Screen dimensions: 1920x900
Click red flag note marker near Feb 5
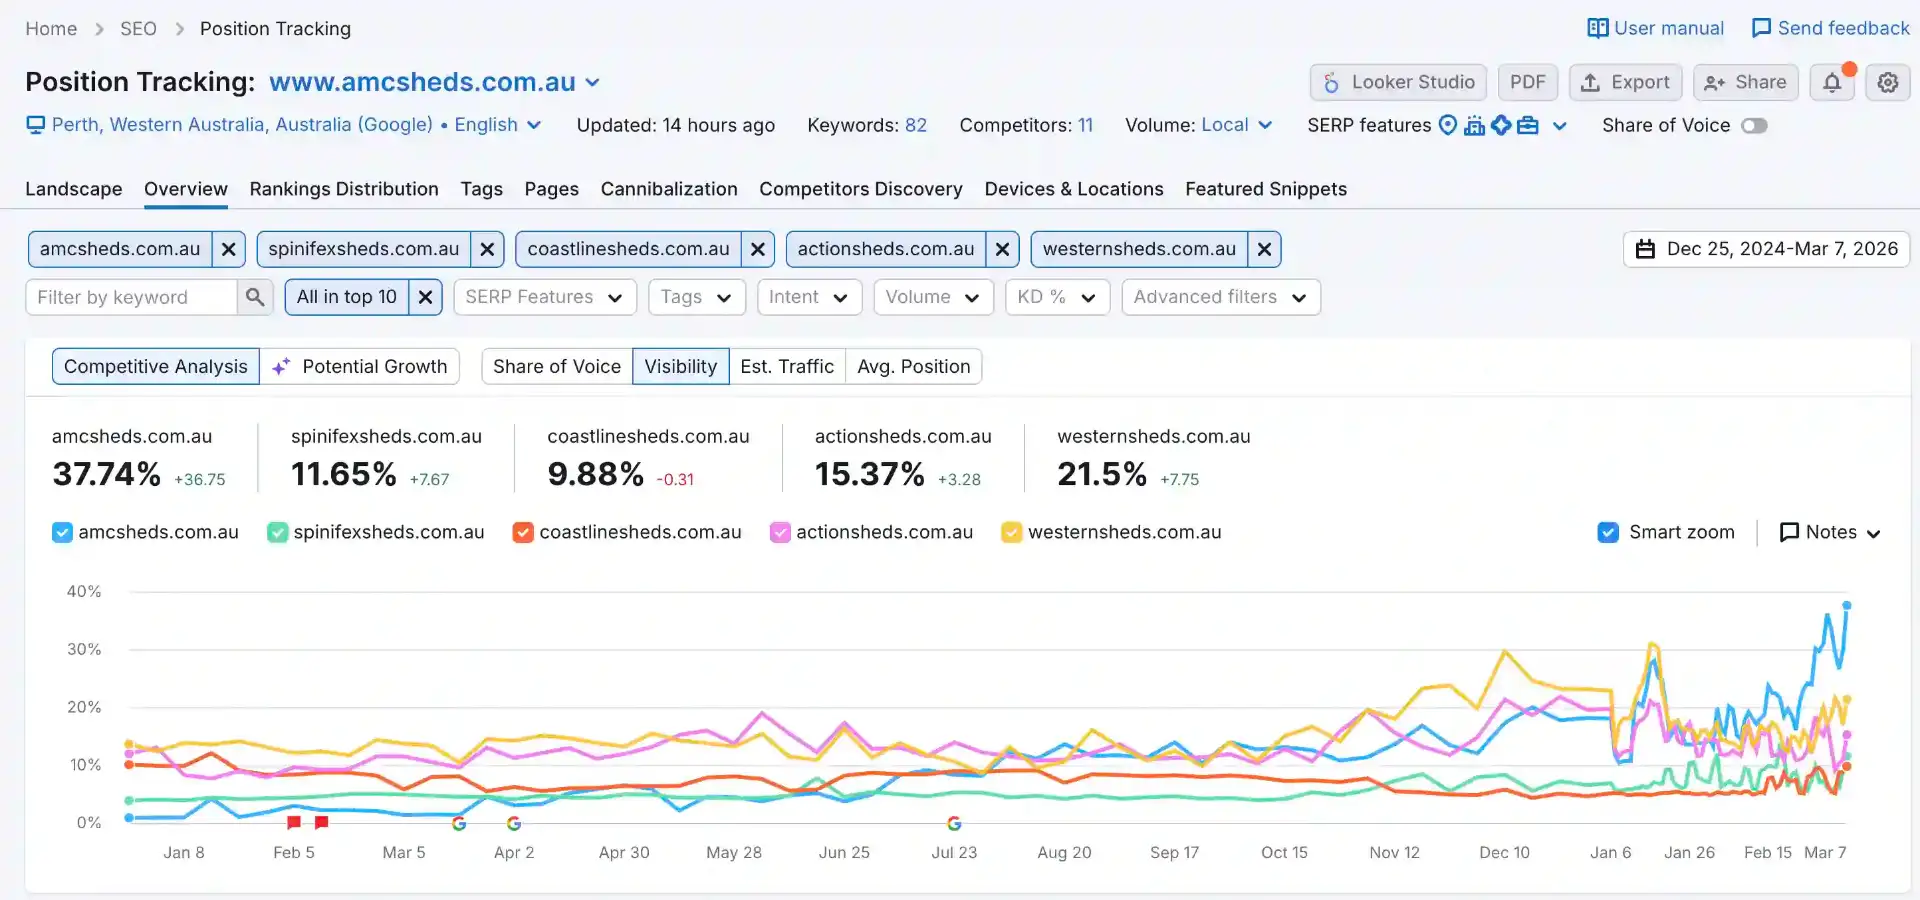[294, 822]
